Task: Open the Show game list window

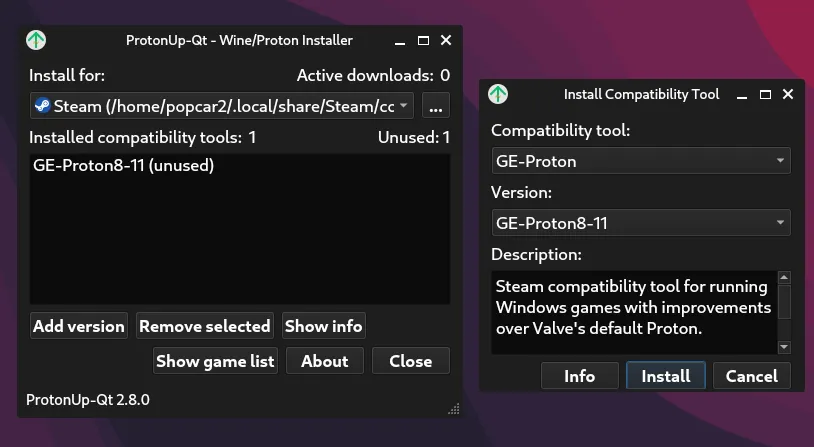Action: pos(215,361)
